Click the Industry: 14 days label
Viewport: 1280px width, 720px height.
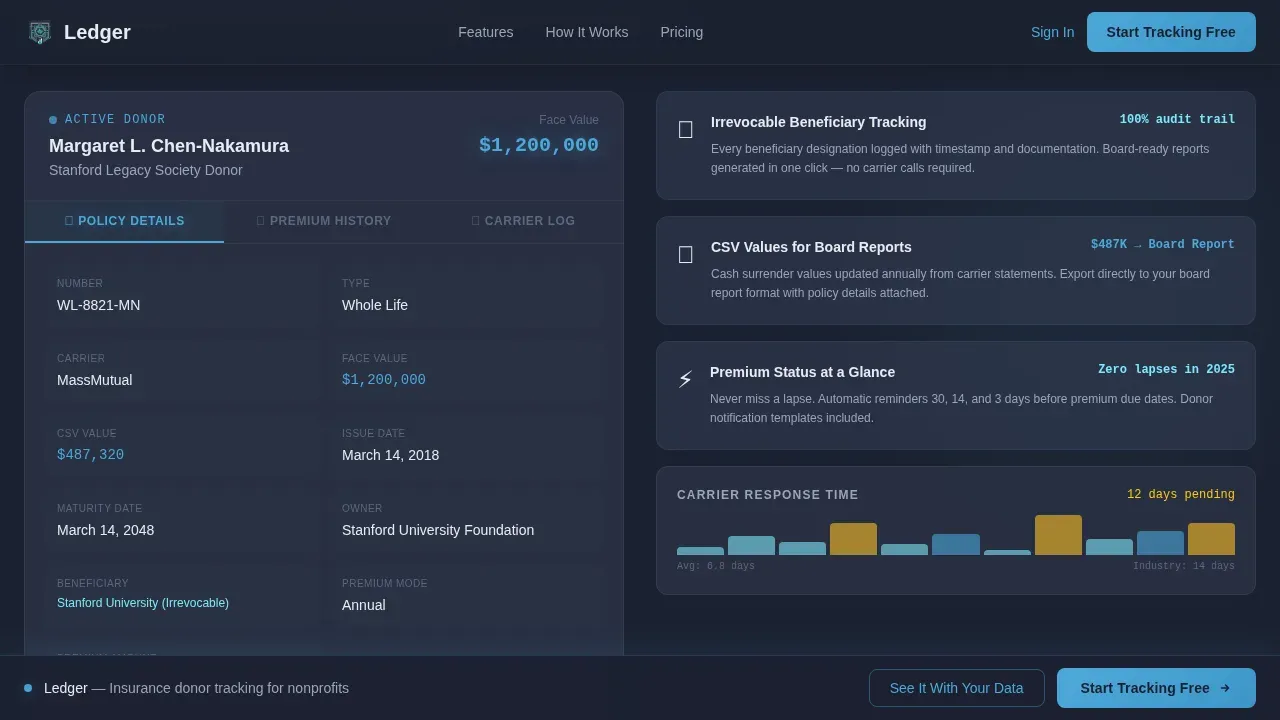coord(1184,566)
